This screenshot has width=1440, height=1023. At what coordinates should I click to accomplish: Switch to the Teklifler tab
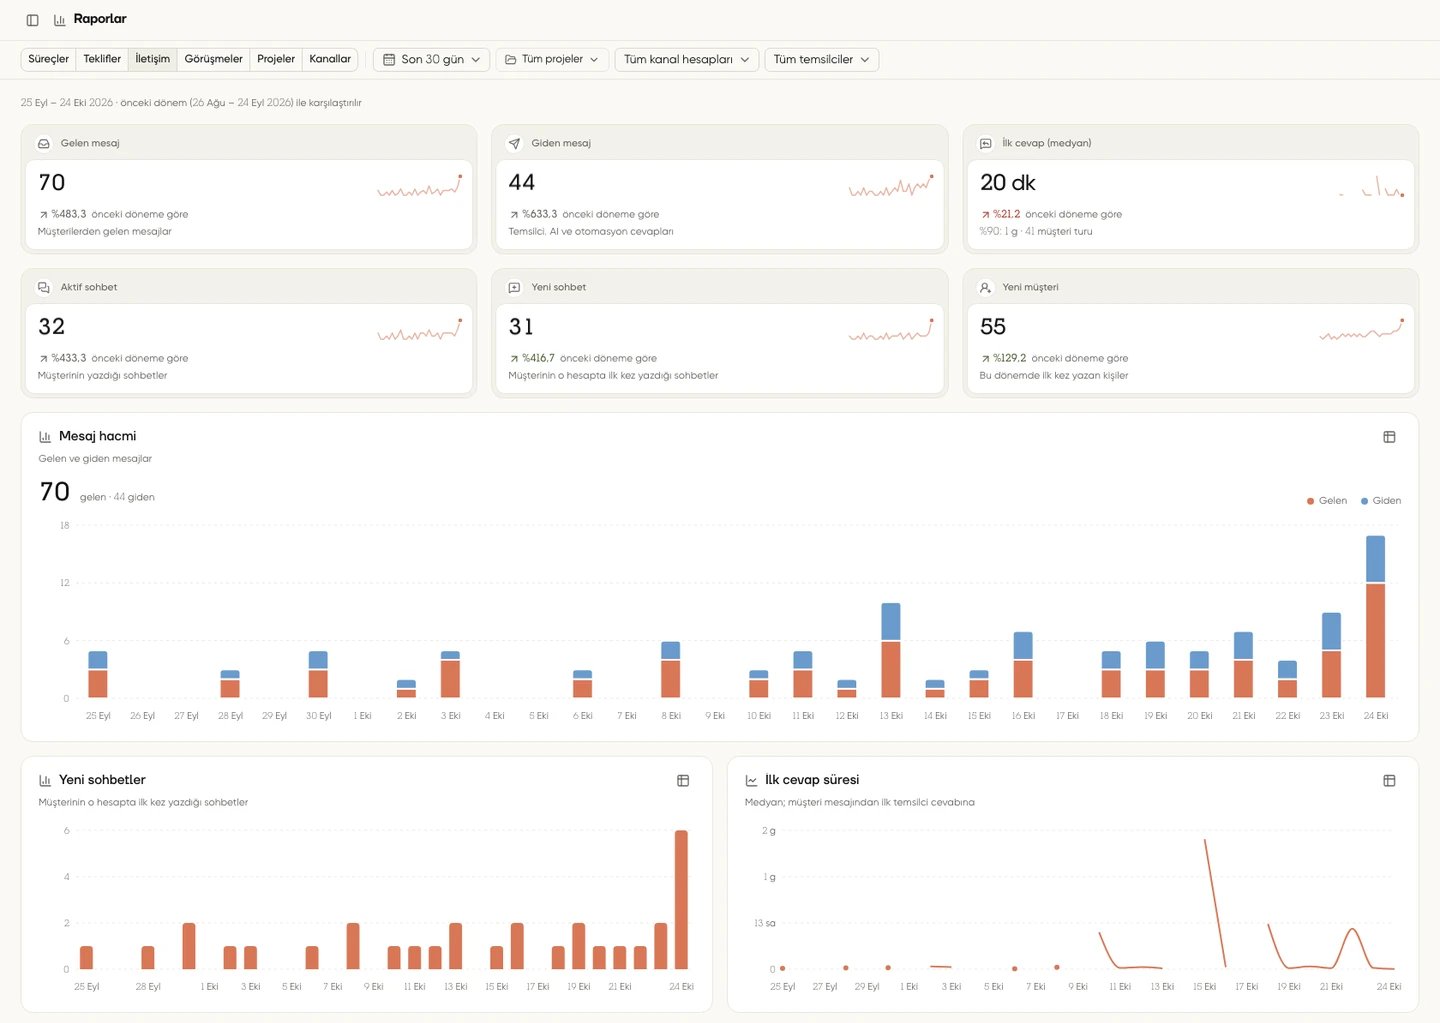coord(102,59)
